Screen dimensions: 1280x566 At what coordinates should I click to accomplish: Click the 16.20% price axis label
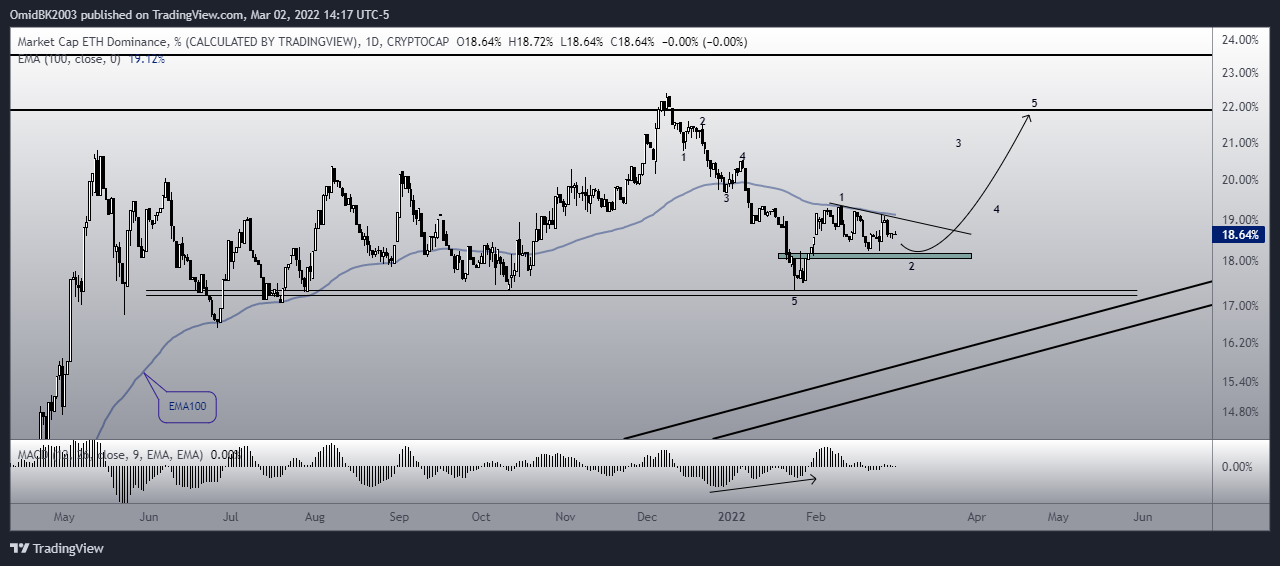tap(1242, 342)
